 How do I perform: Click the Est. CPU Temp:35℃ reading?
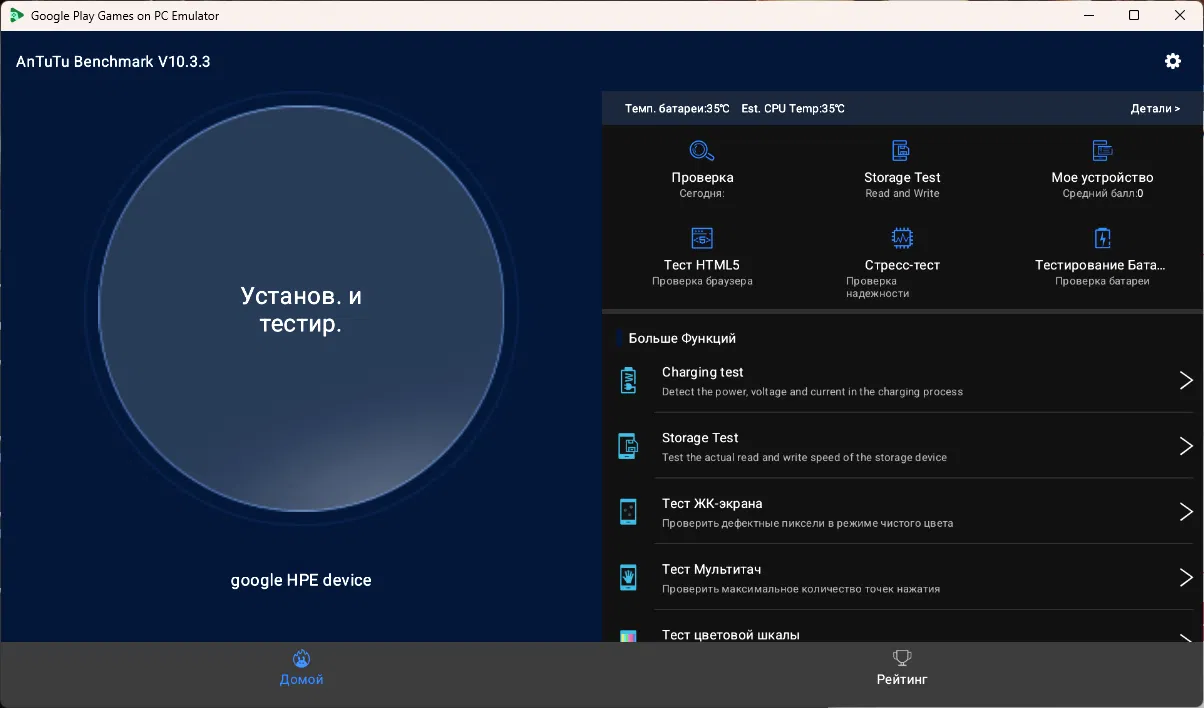tap(793, 108)
